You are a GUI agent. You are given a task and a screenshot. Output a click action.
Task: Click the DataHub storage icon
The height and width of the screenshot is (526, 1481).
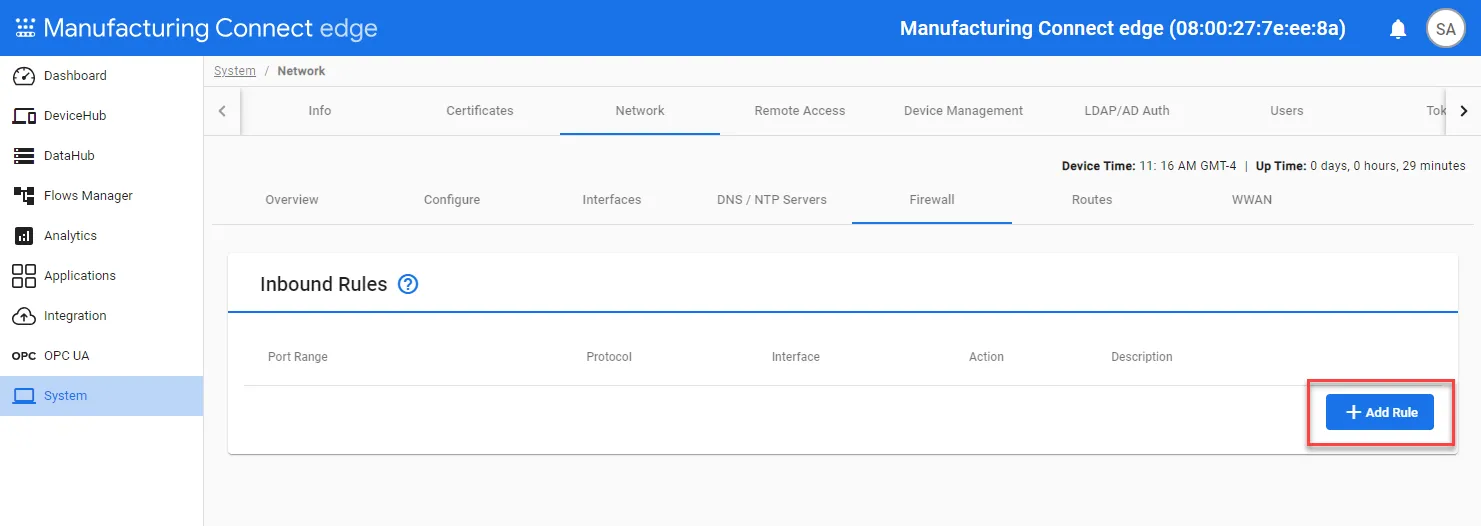(x=24, y=156)
